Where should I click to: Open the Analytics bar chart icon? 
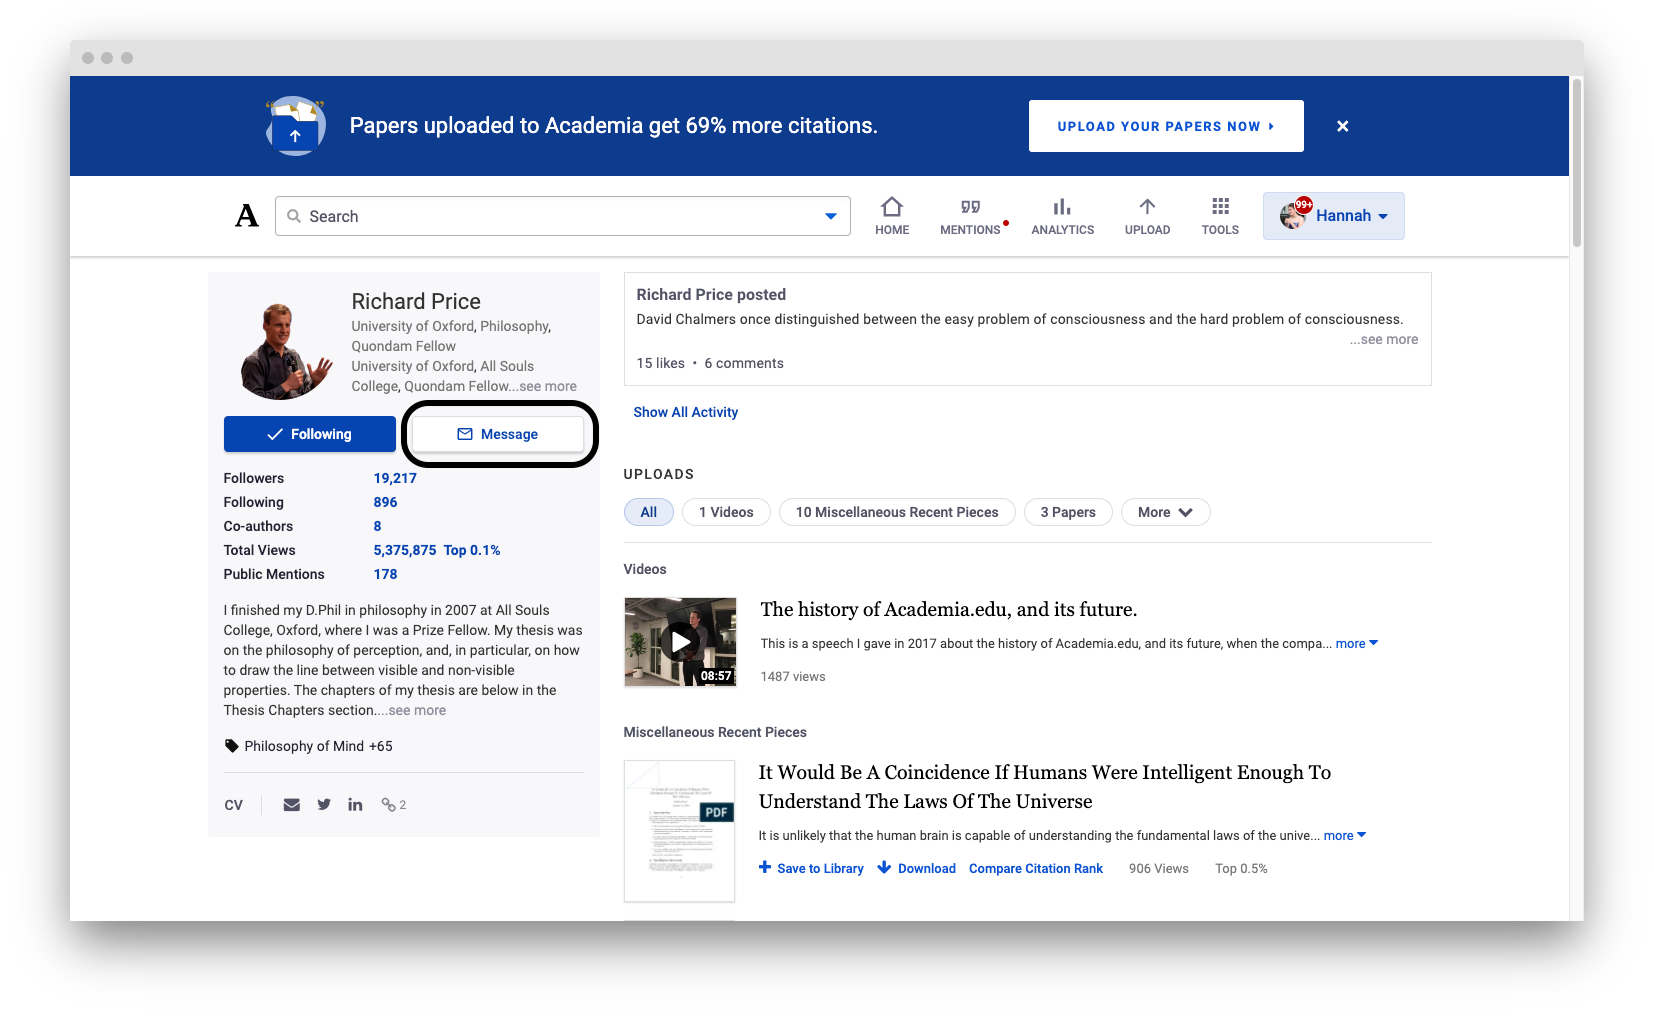(1062, 207)
